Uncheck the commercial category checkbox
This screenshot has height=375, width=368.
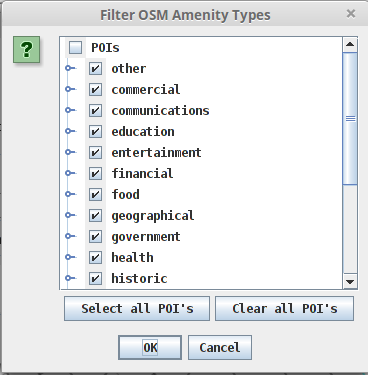pyautogui.click(x=95, y=90)
